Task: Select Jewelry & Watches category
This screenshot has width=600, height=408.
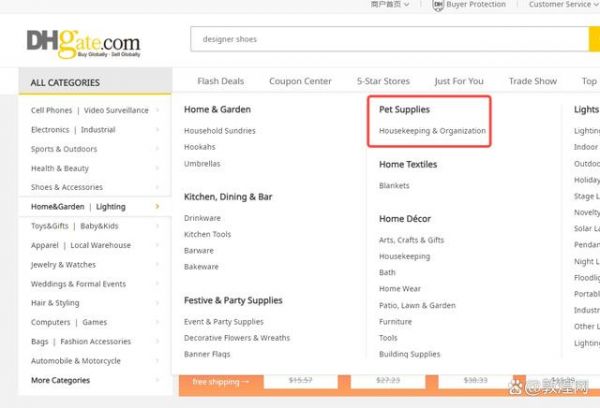Action: point(63,265)
